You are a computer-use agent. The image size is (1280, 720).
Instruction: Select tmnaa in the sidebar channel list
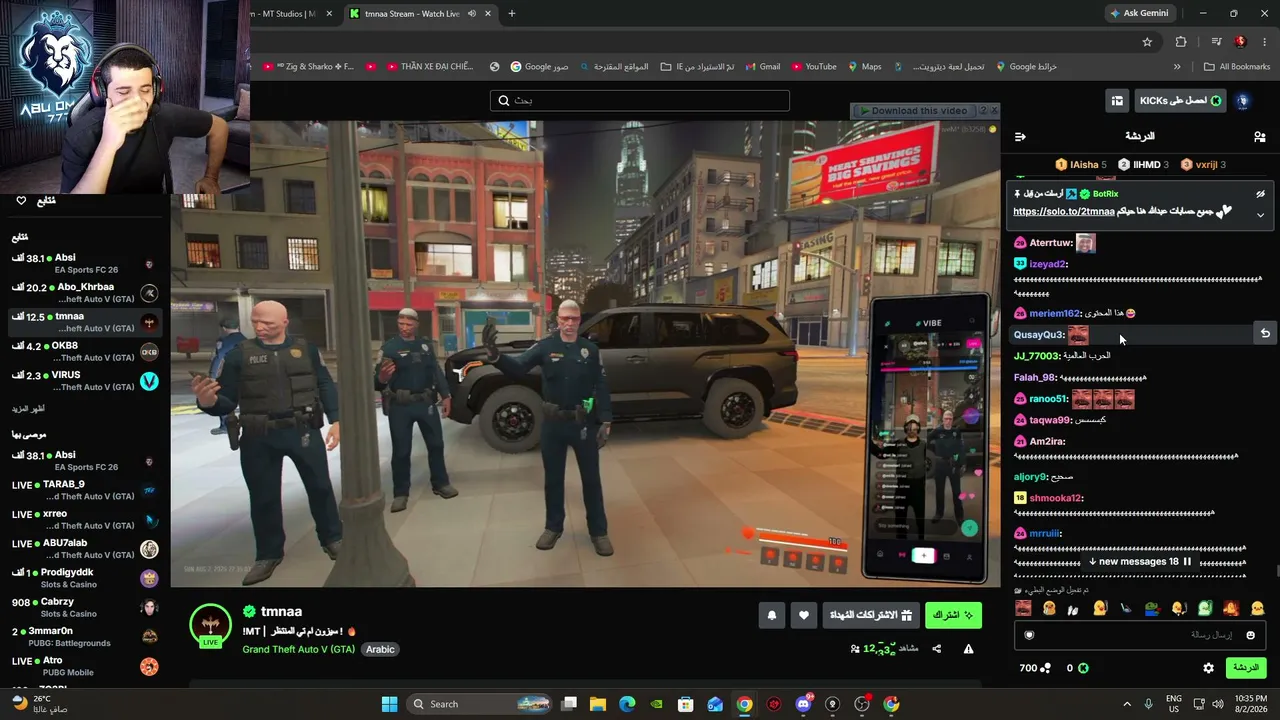(85, 322)
